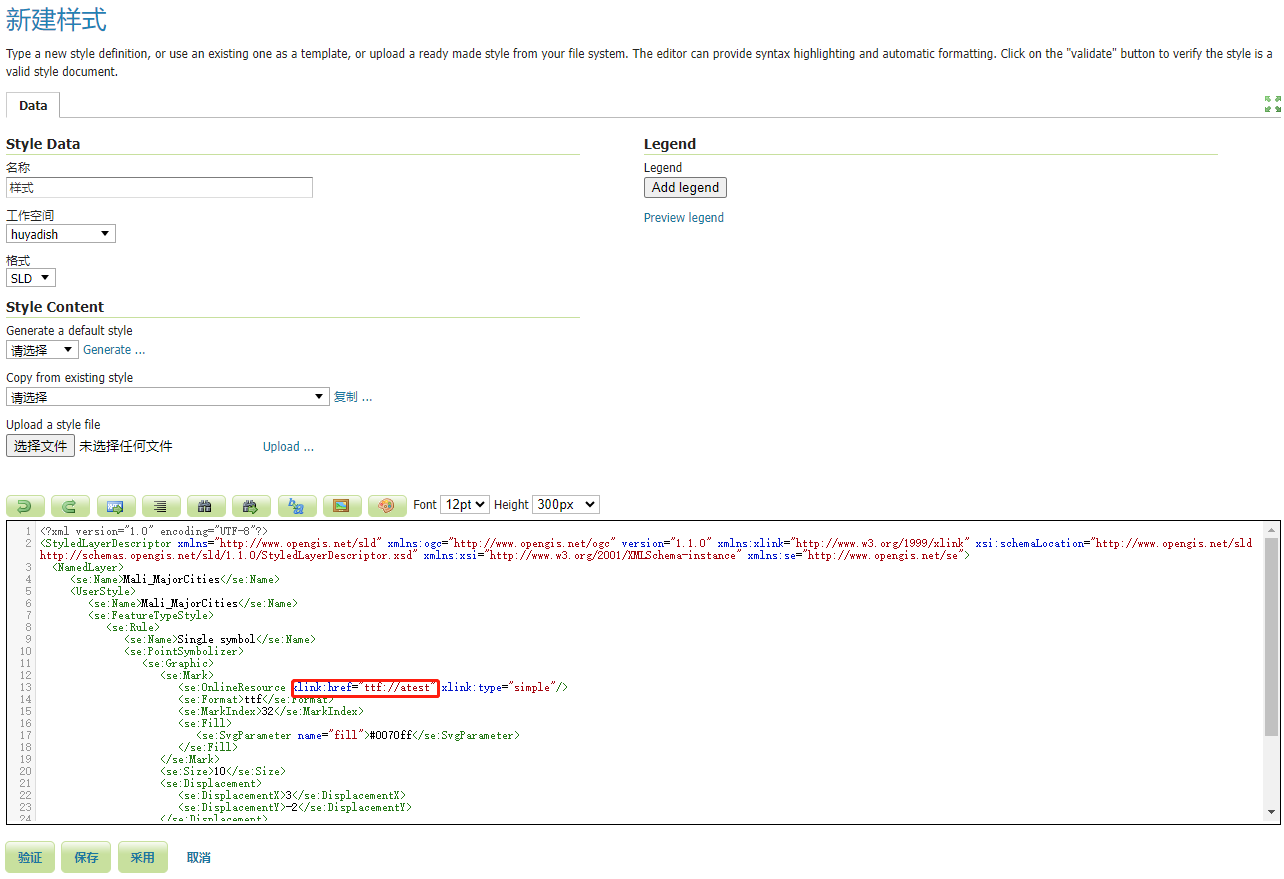
Task: Click the <se:Size>10 line
Action: point(223,771)
